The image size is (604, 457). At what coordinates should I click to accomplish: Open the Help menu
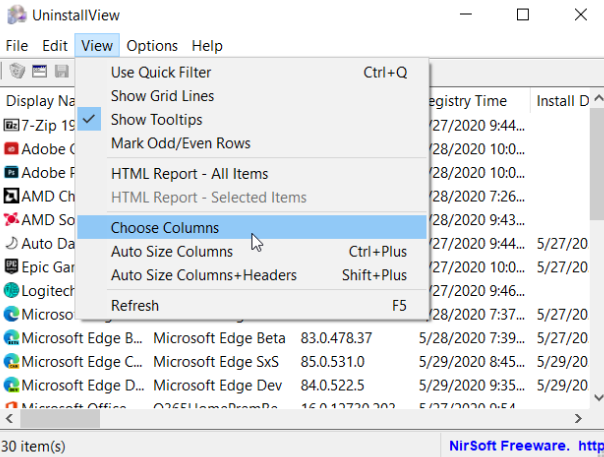click(207, 46)
